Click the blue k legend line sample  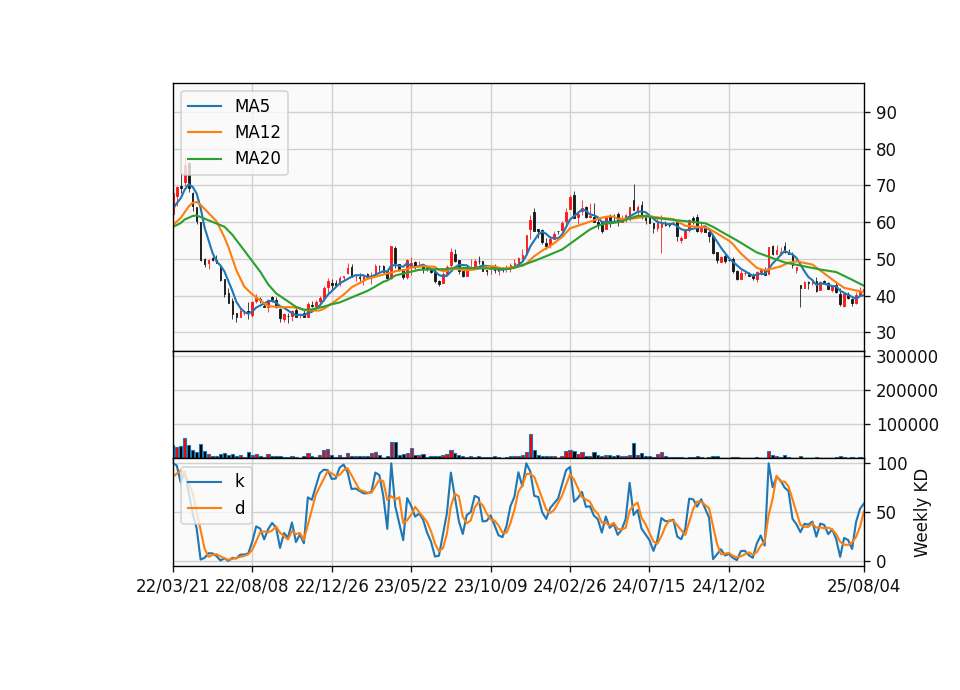tap(204, 482)
